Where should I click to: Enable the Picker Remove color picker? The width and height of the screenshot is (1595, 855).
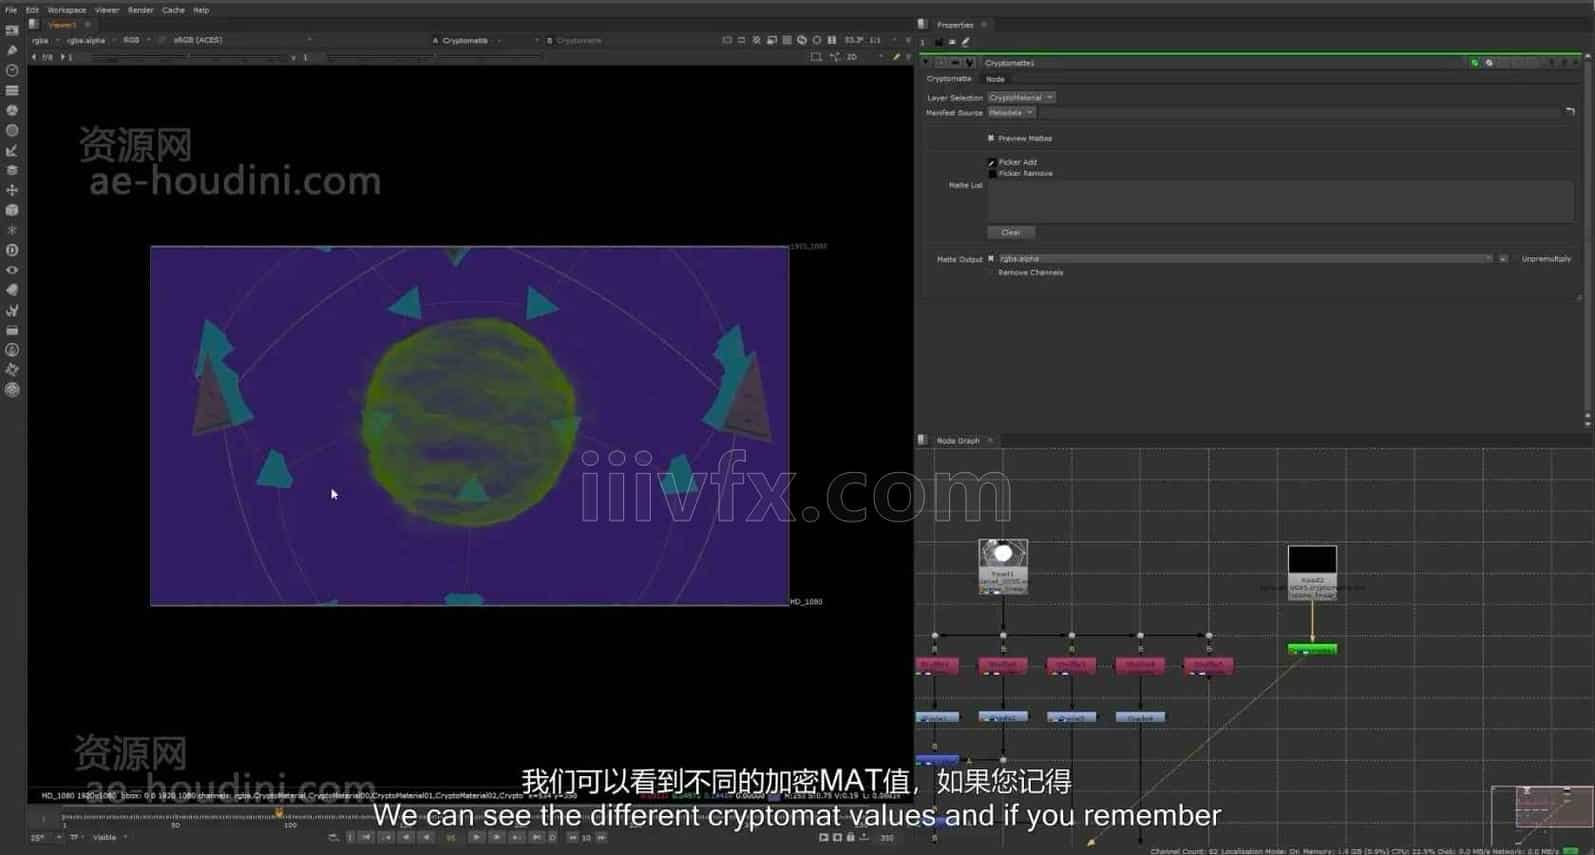pos(992,174)
